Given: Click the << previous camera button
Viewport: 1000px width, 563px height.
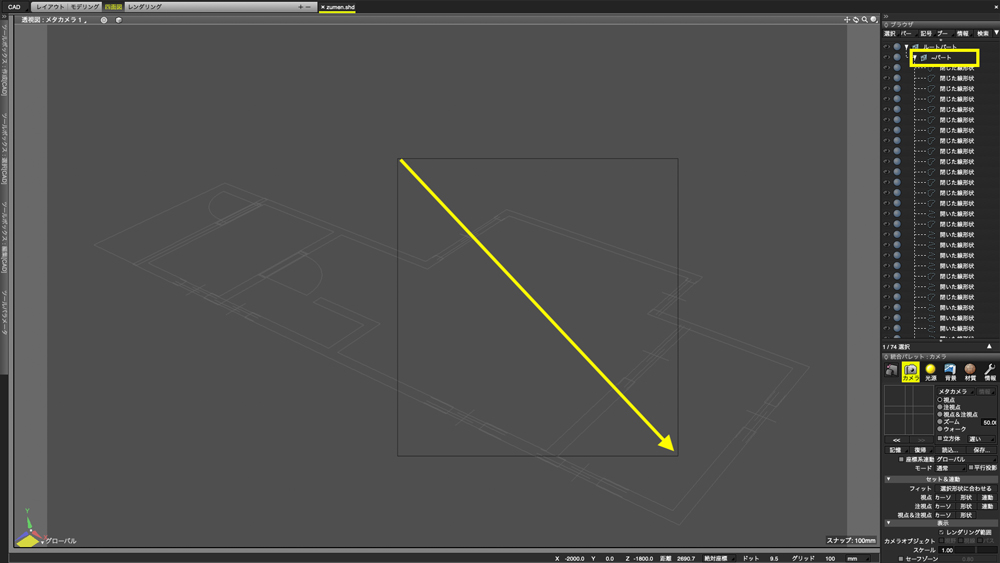Looking at the screenshot, I should [897, 440].
